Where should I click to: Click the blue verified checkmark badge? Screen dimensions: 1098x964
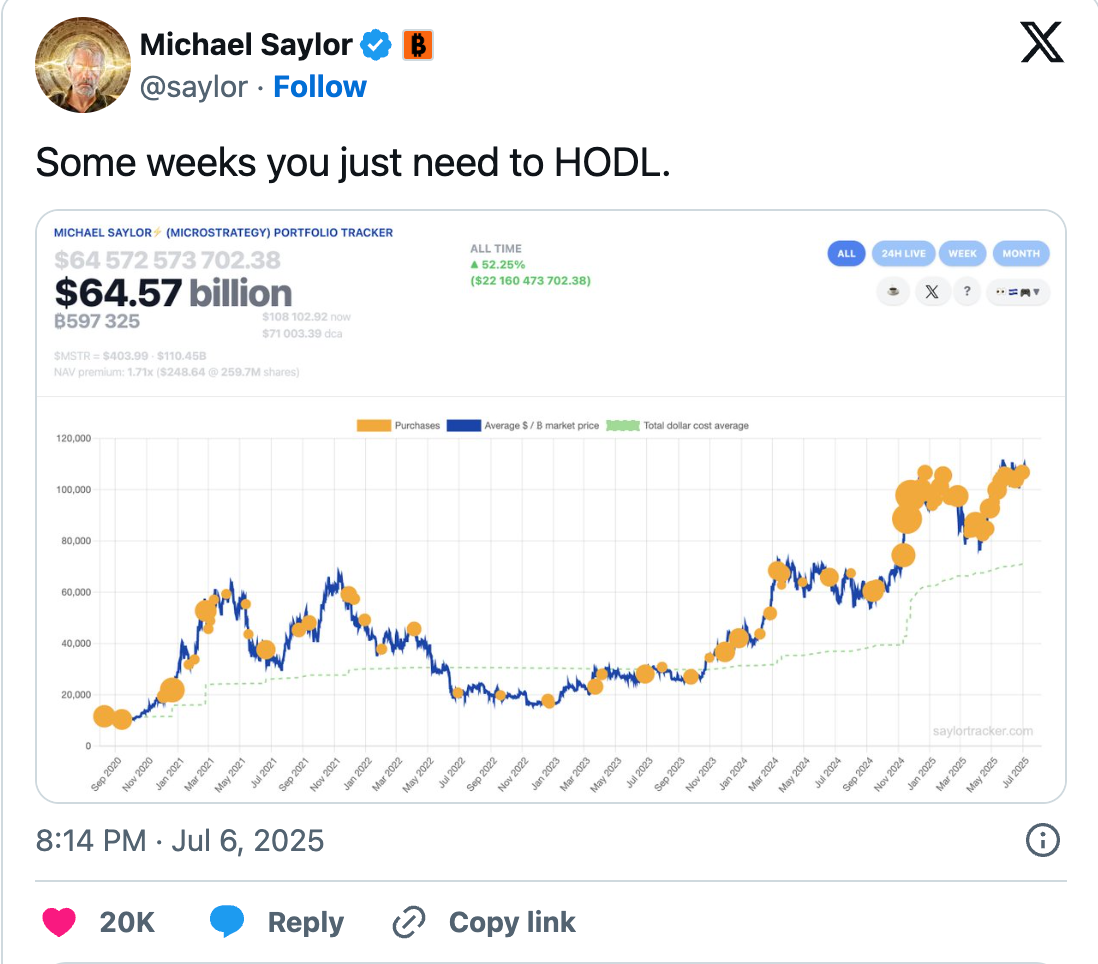pos(376,45)
